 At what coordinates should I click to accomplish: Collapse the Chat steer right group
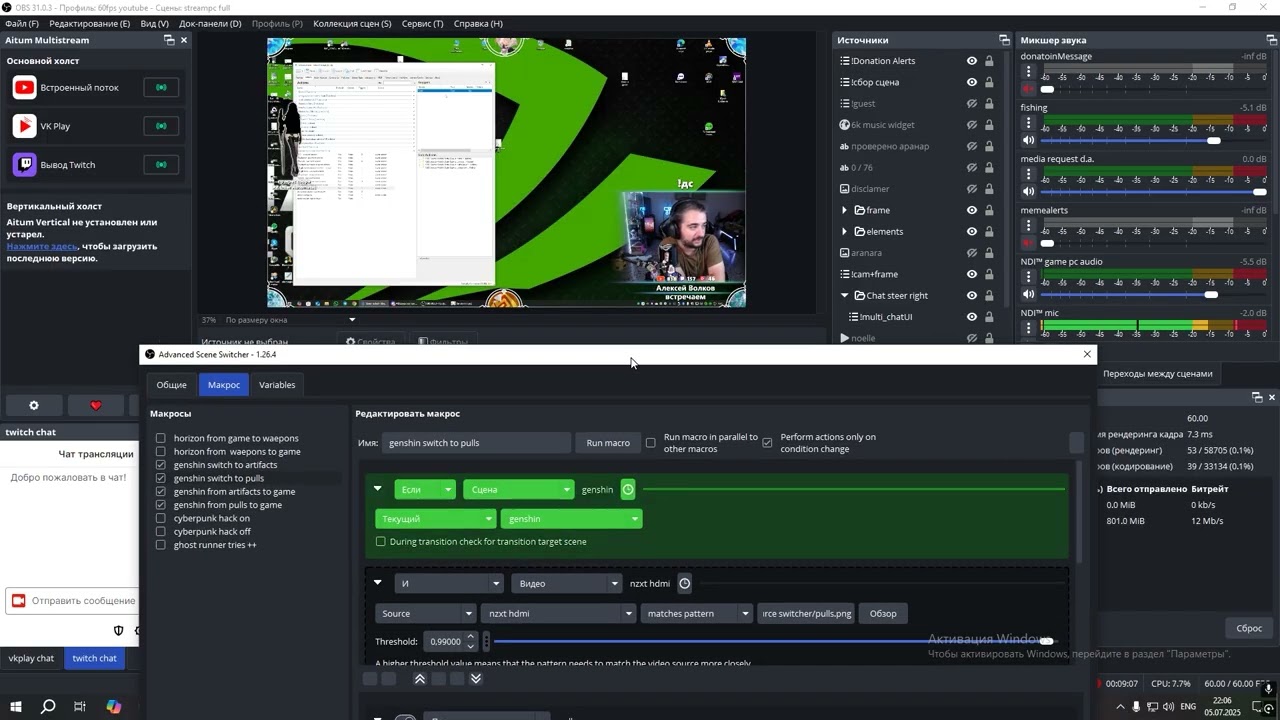click(x=845, y=295)
